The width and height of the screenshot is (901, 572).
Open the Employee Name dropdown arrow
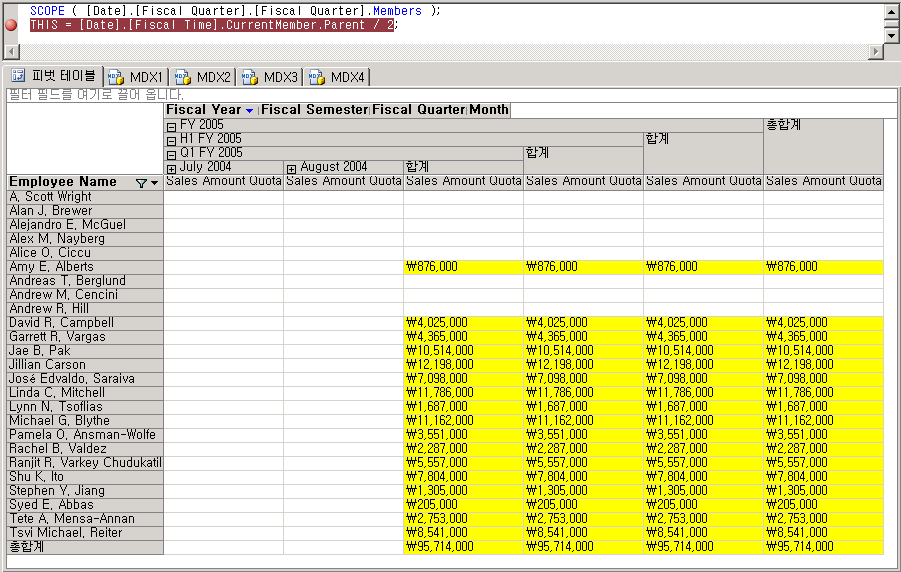coord(155,183)
